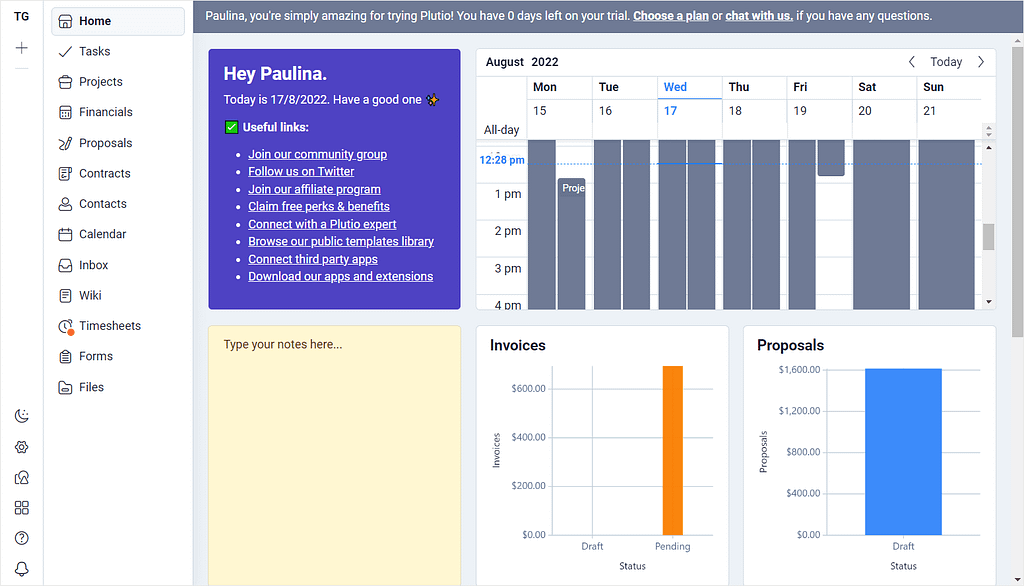
Task: Click the Files folder icon
Action: coord(65,387)
